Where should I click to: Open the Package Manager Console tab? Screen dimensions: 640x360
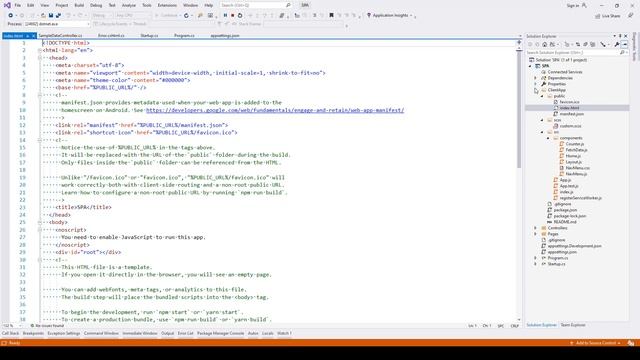(220, 333)
